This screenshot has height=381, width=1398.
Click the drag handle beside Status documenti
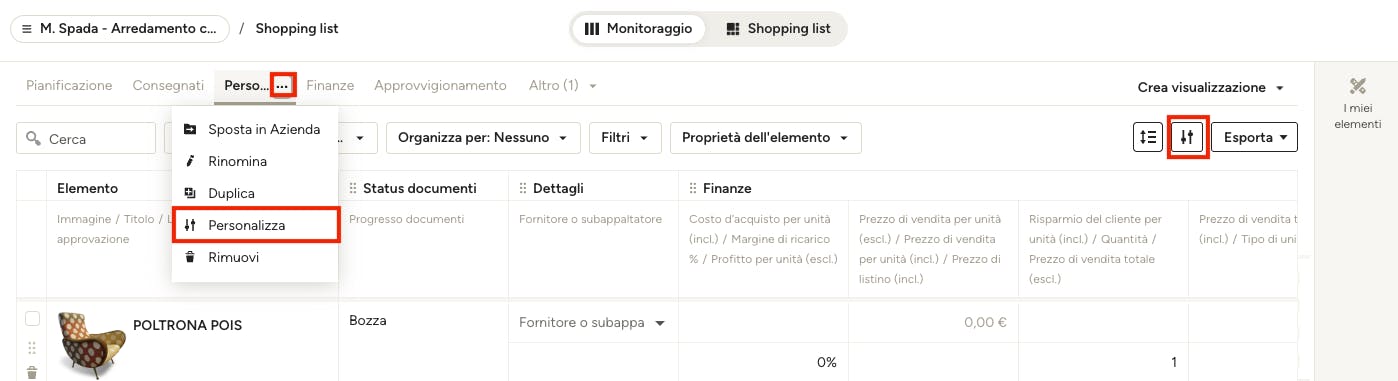tap(352, 188)
